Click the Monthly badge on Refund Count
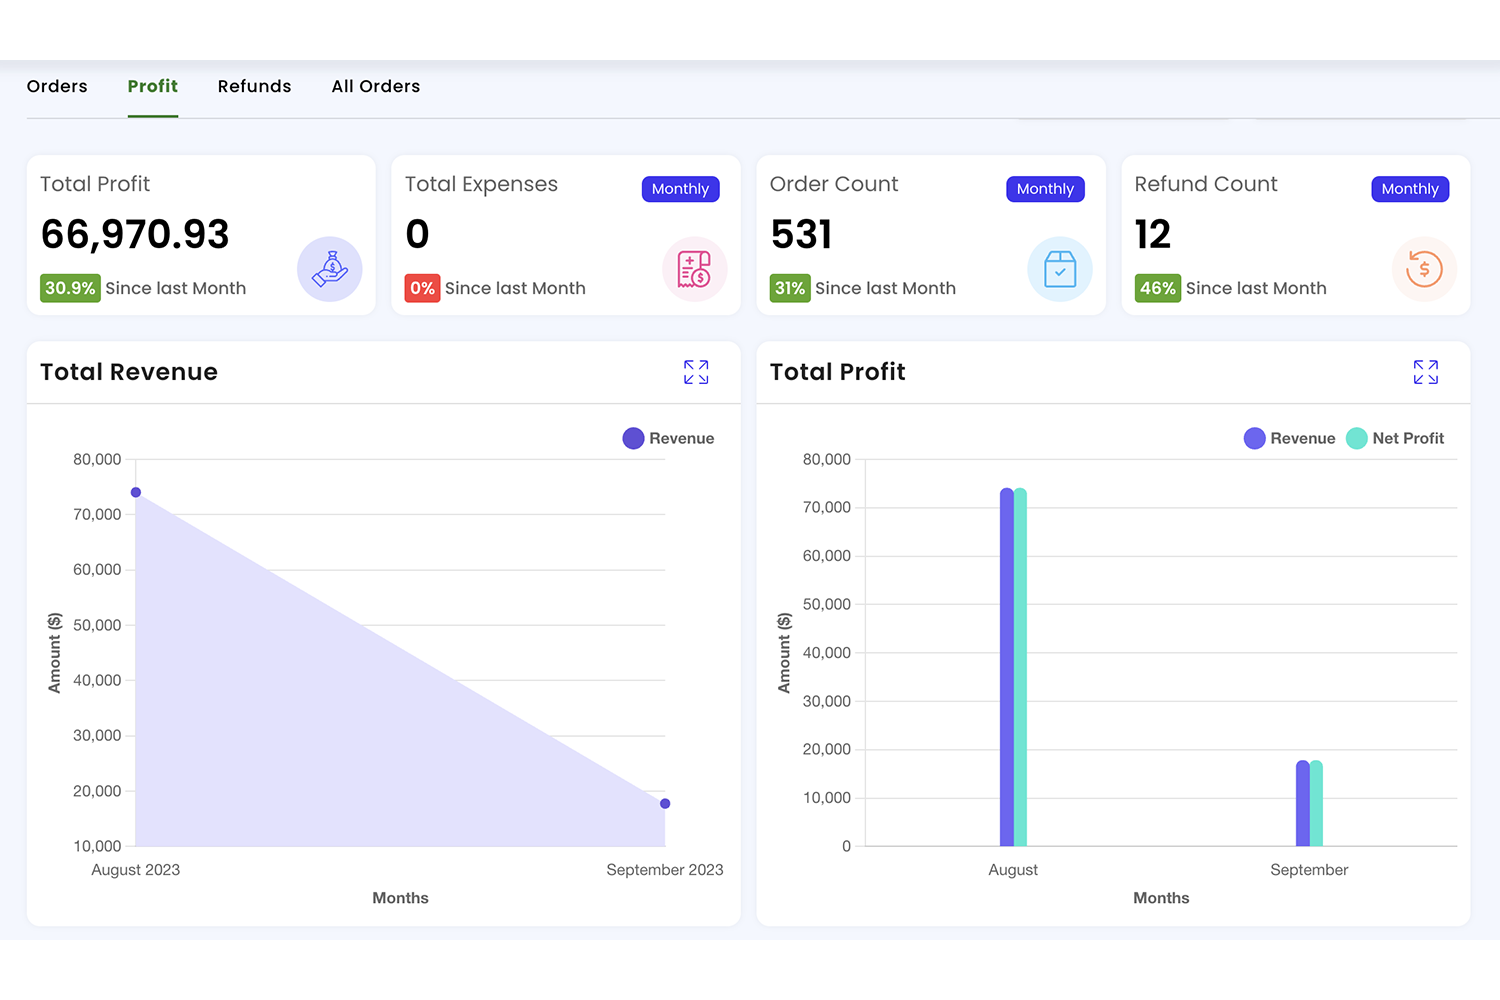 tap(1410, 189)
